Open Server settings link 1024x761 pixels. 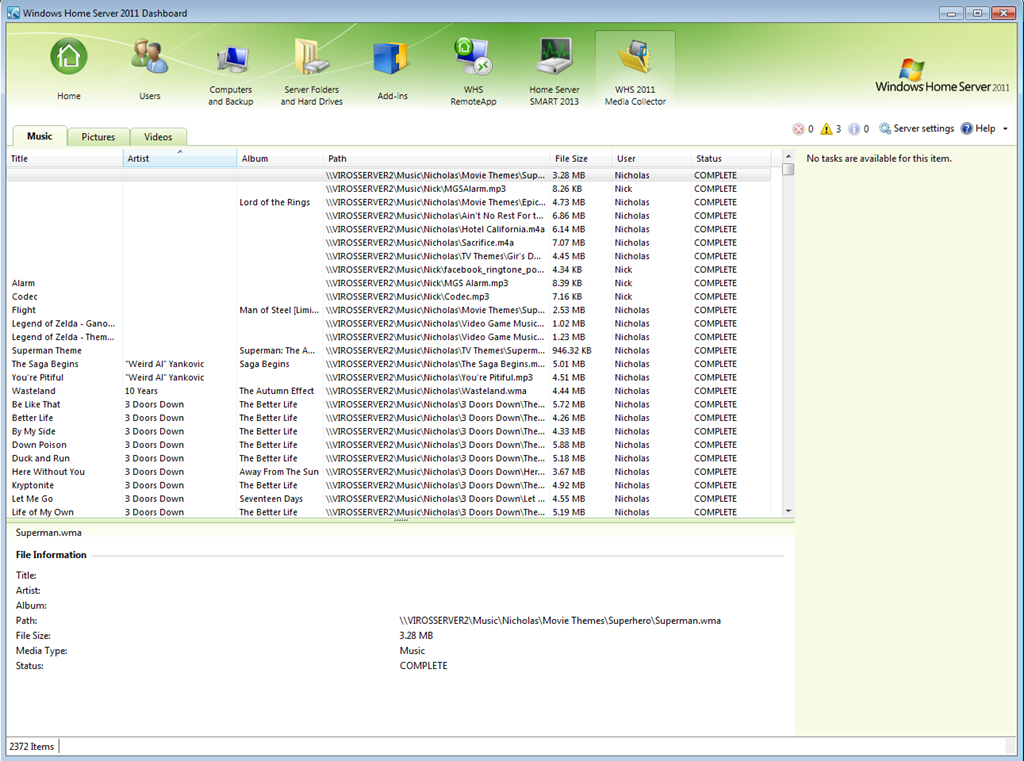point(923,129)
